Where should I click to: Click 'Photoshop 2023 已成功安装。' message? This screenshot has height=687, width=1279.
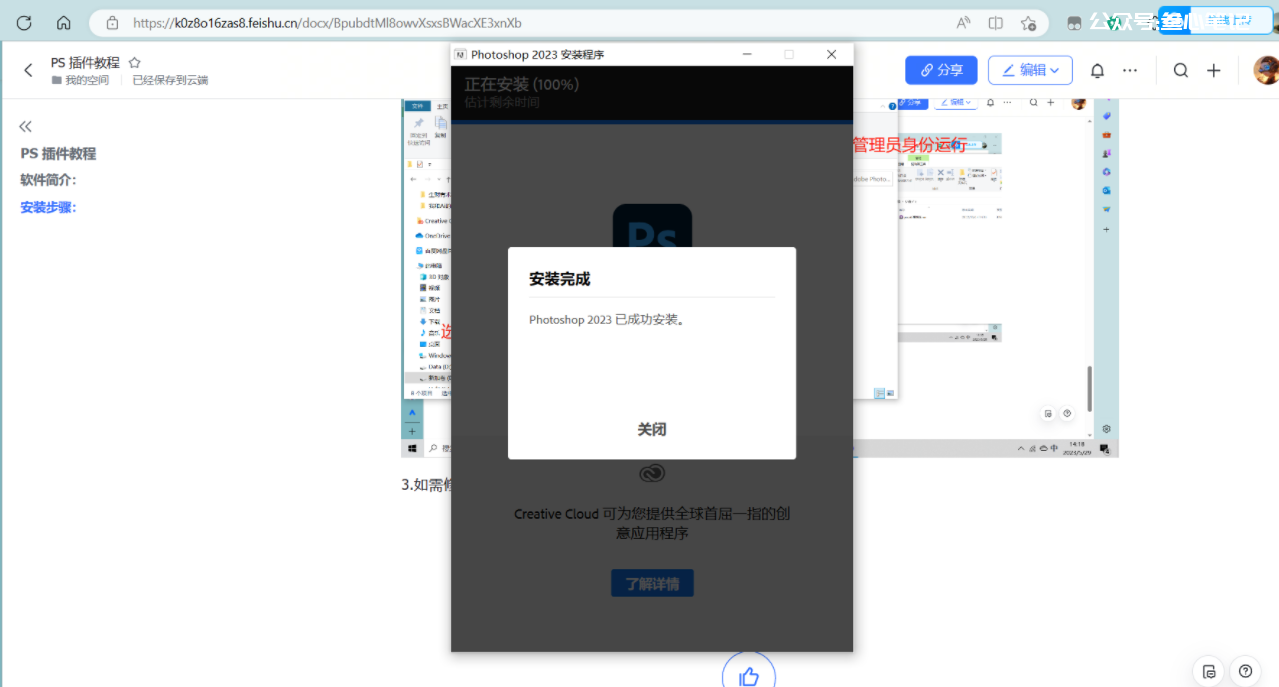coord(607,320)
